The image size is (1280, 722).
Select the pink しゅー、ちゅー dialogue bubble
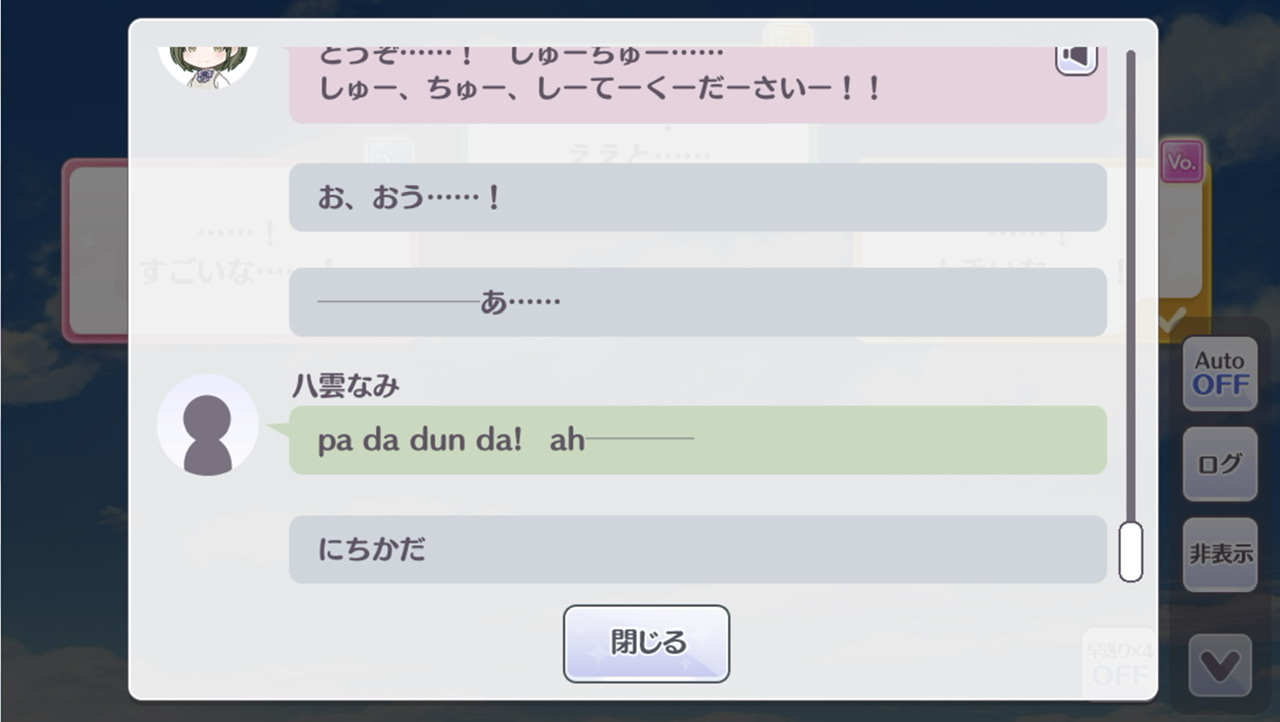[x=698, y=84]
